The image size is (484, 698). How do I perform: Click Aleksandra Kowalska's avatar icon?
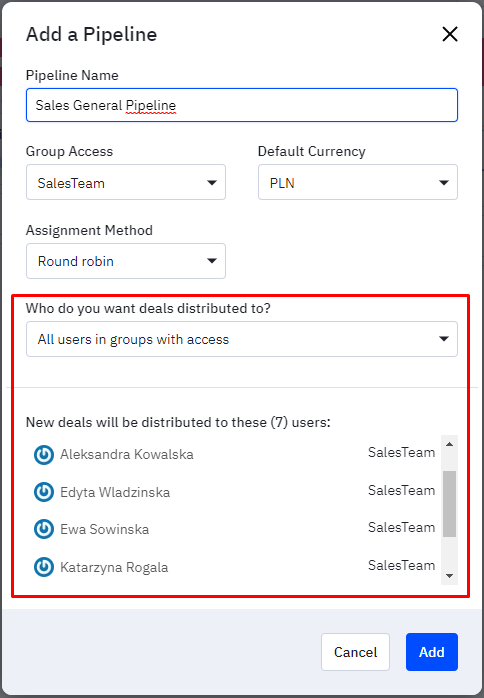pyautogui.click(x=44, y=455)
